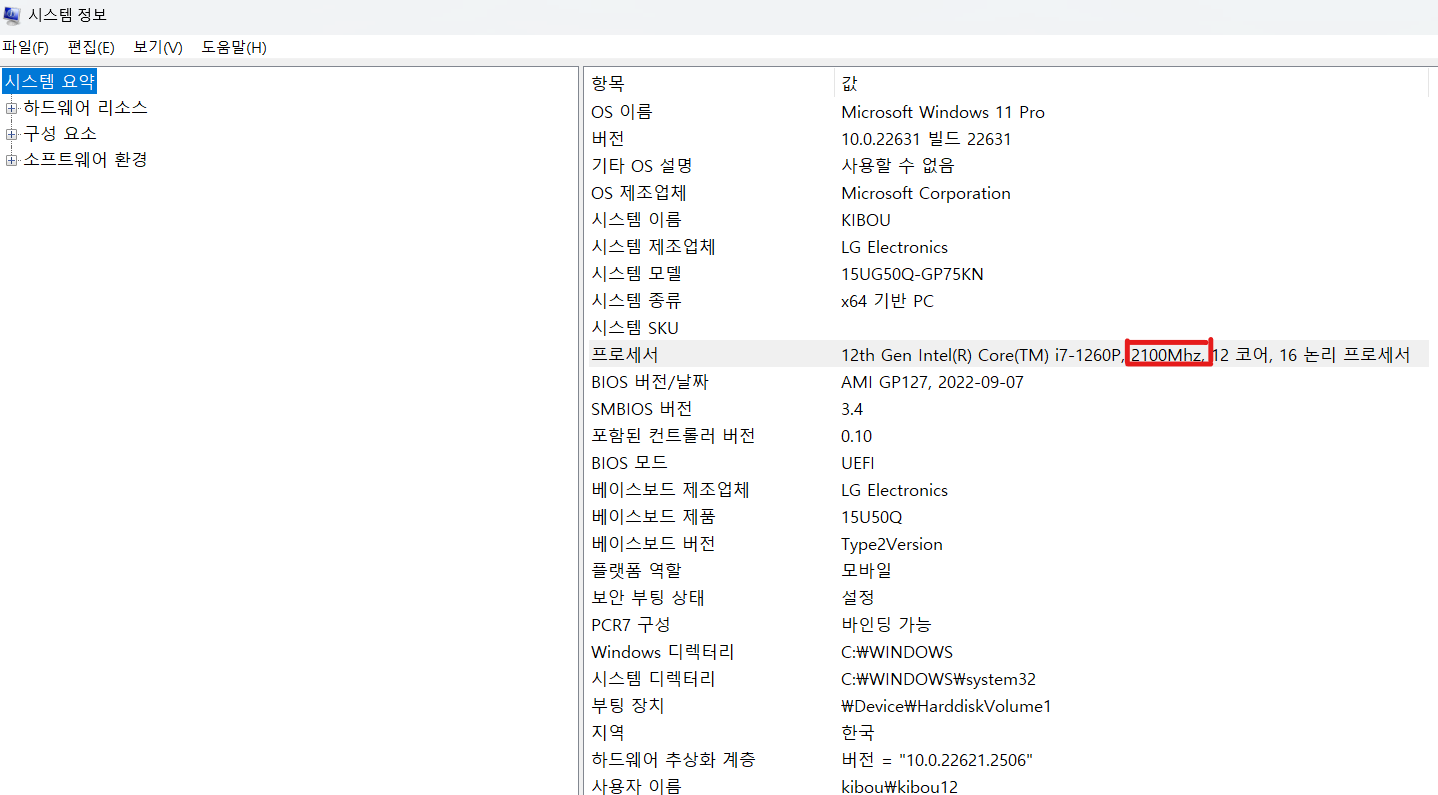
Task: Select the 베이스보드 제조업체 row label
Action: pos(670,490)
